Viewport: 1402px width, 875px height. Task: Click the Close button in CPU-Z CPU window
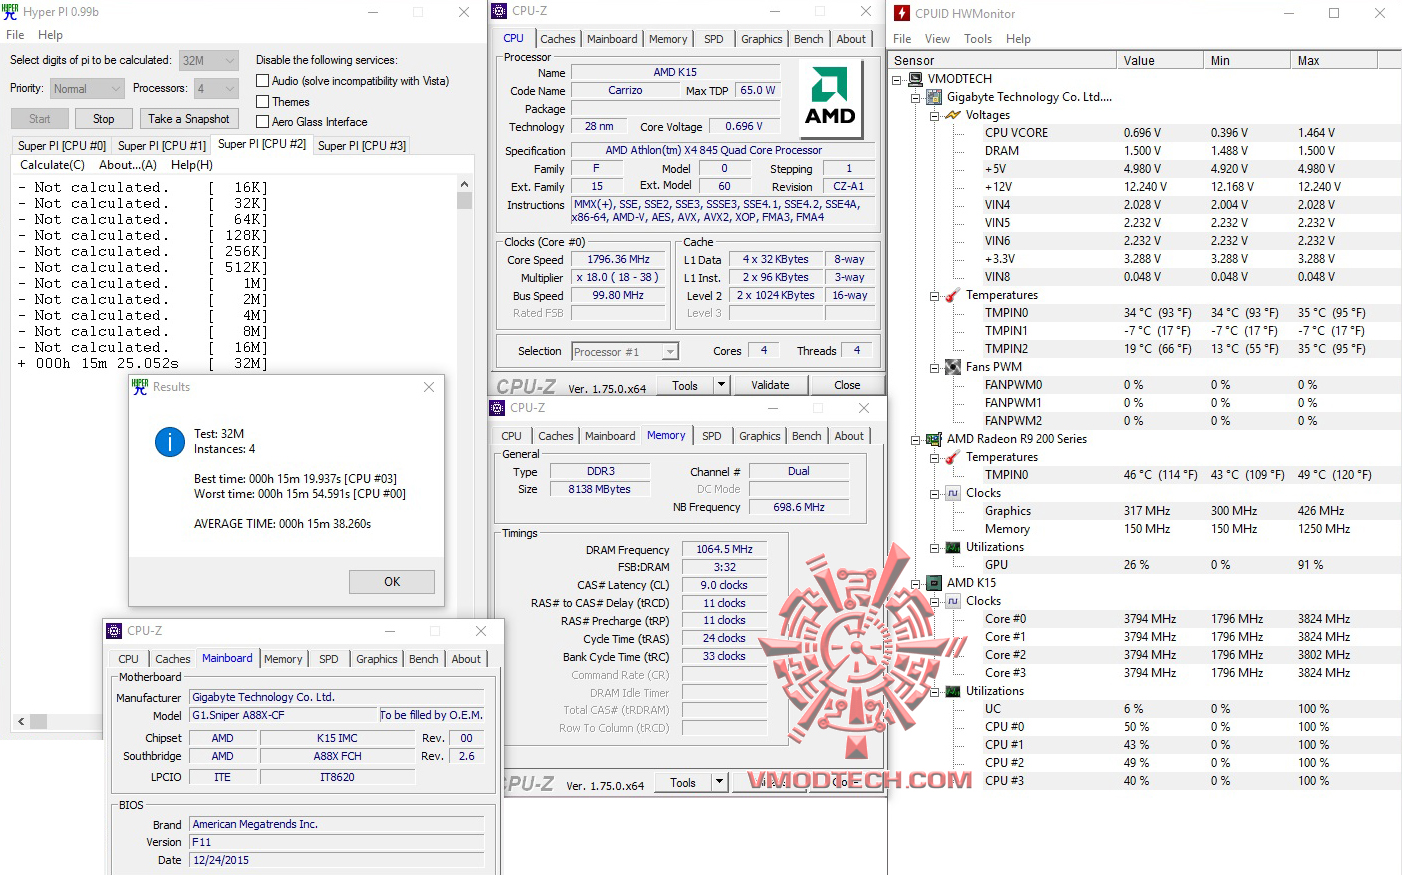pyautogui.click(x=847, y=385)
